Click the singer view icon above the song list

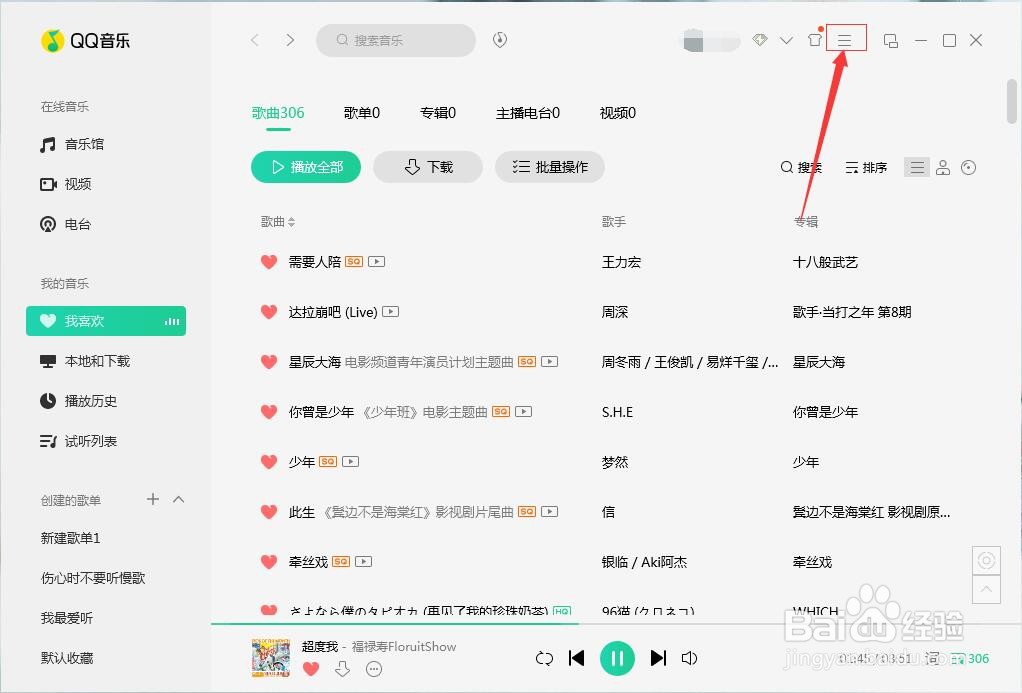click(x=943, y=167)
